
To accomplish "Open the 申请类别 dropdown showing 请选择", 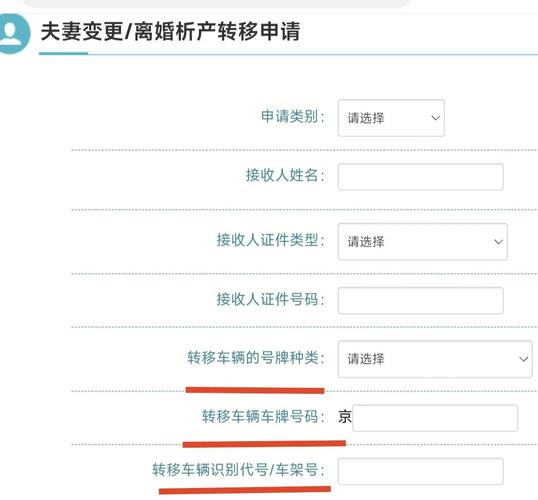I will pyautogui.click(x=391, y=118).
